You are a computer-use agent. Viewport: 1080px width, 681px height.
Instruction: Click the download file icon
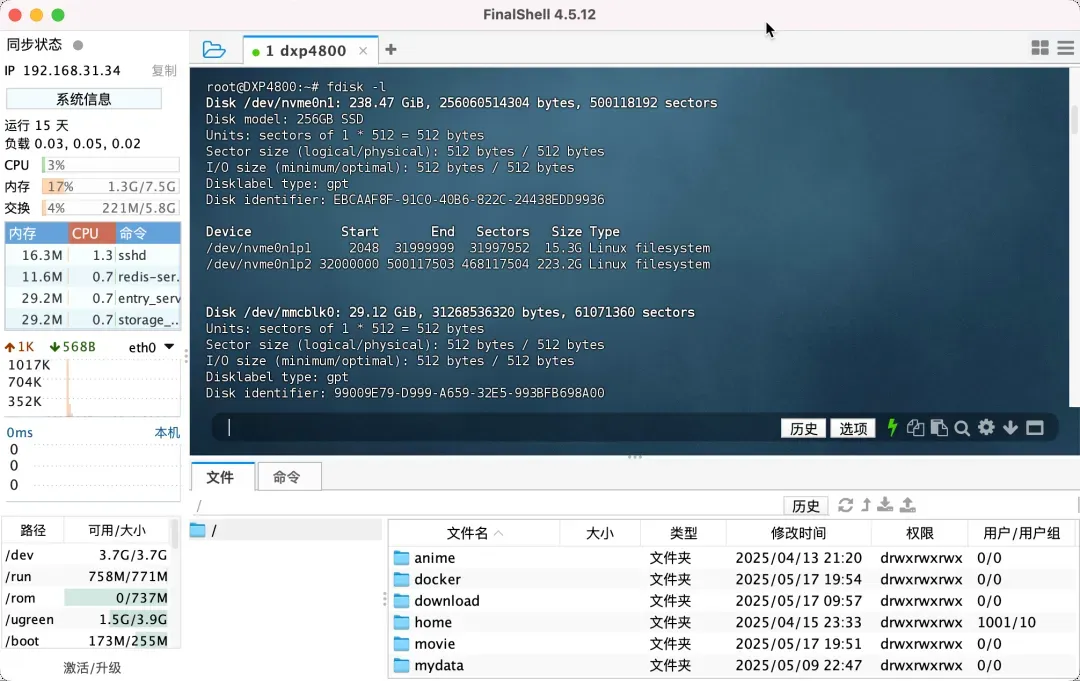point(885,505)
